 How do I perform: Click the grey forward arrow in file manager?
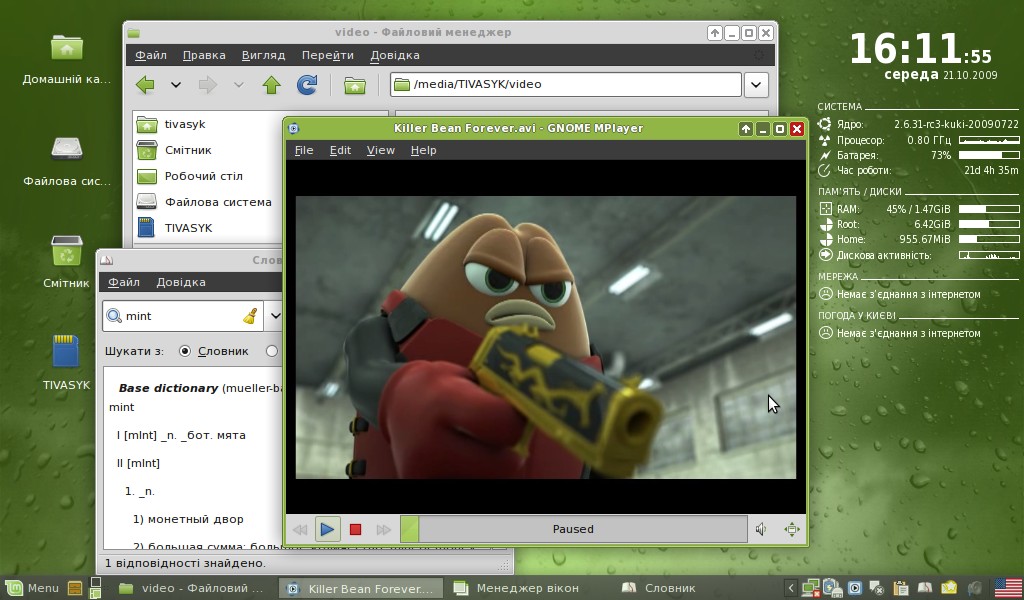[208, 85]
